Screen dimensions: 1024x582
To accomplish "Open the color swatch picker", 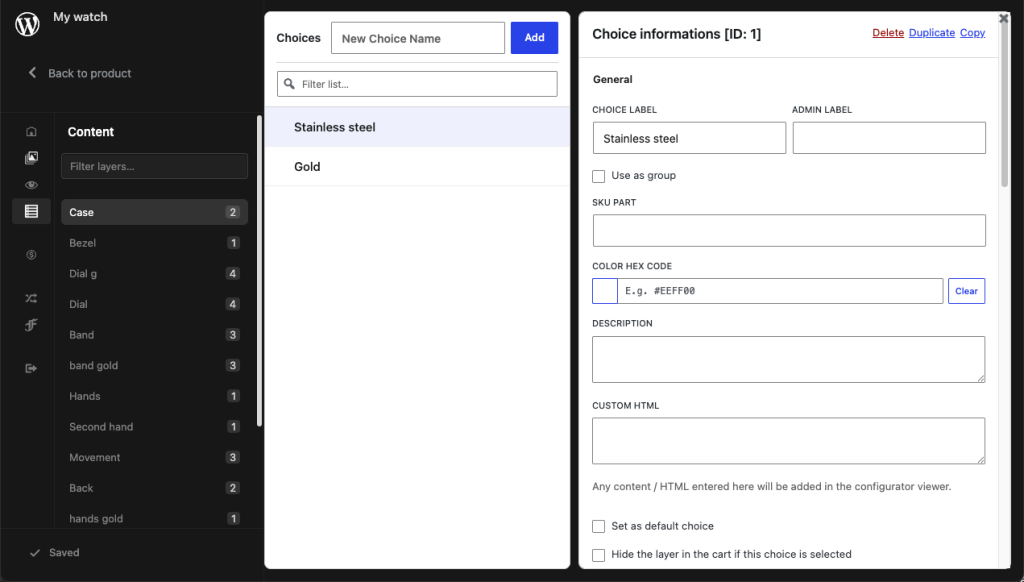I will coord(605,291).
